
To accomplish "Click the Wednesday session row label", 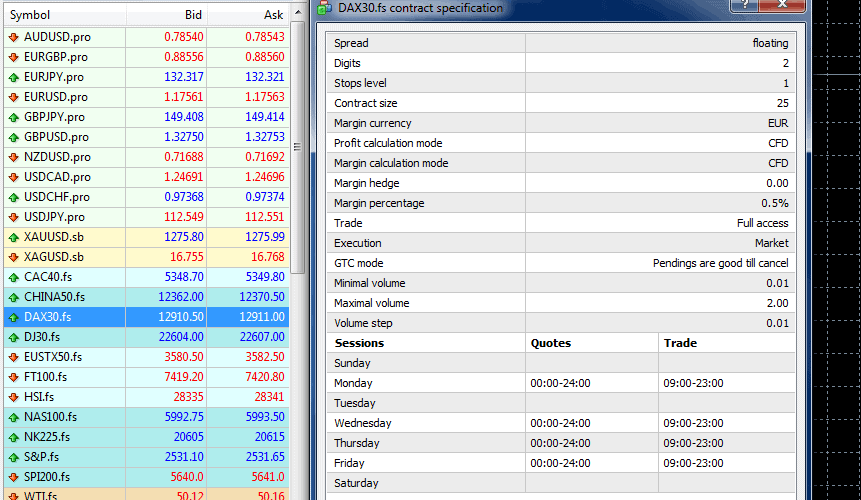I will click(362, 424).
